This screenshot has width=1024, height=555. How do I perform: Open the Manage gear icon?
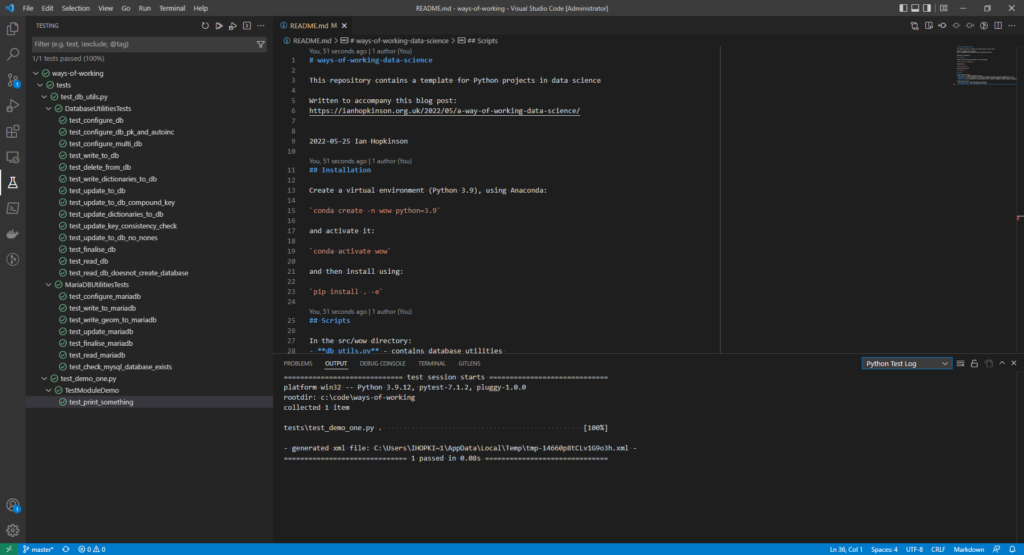coord(12,530)
